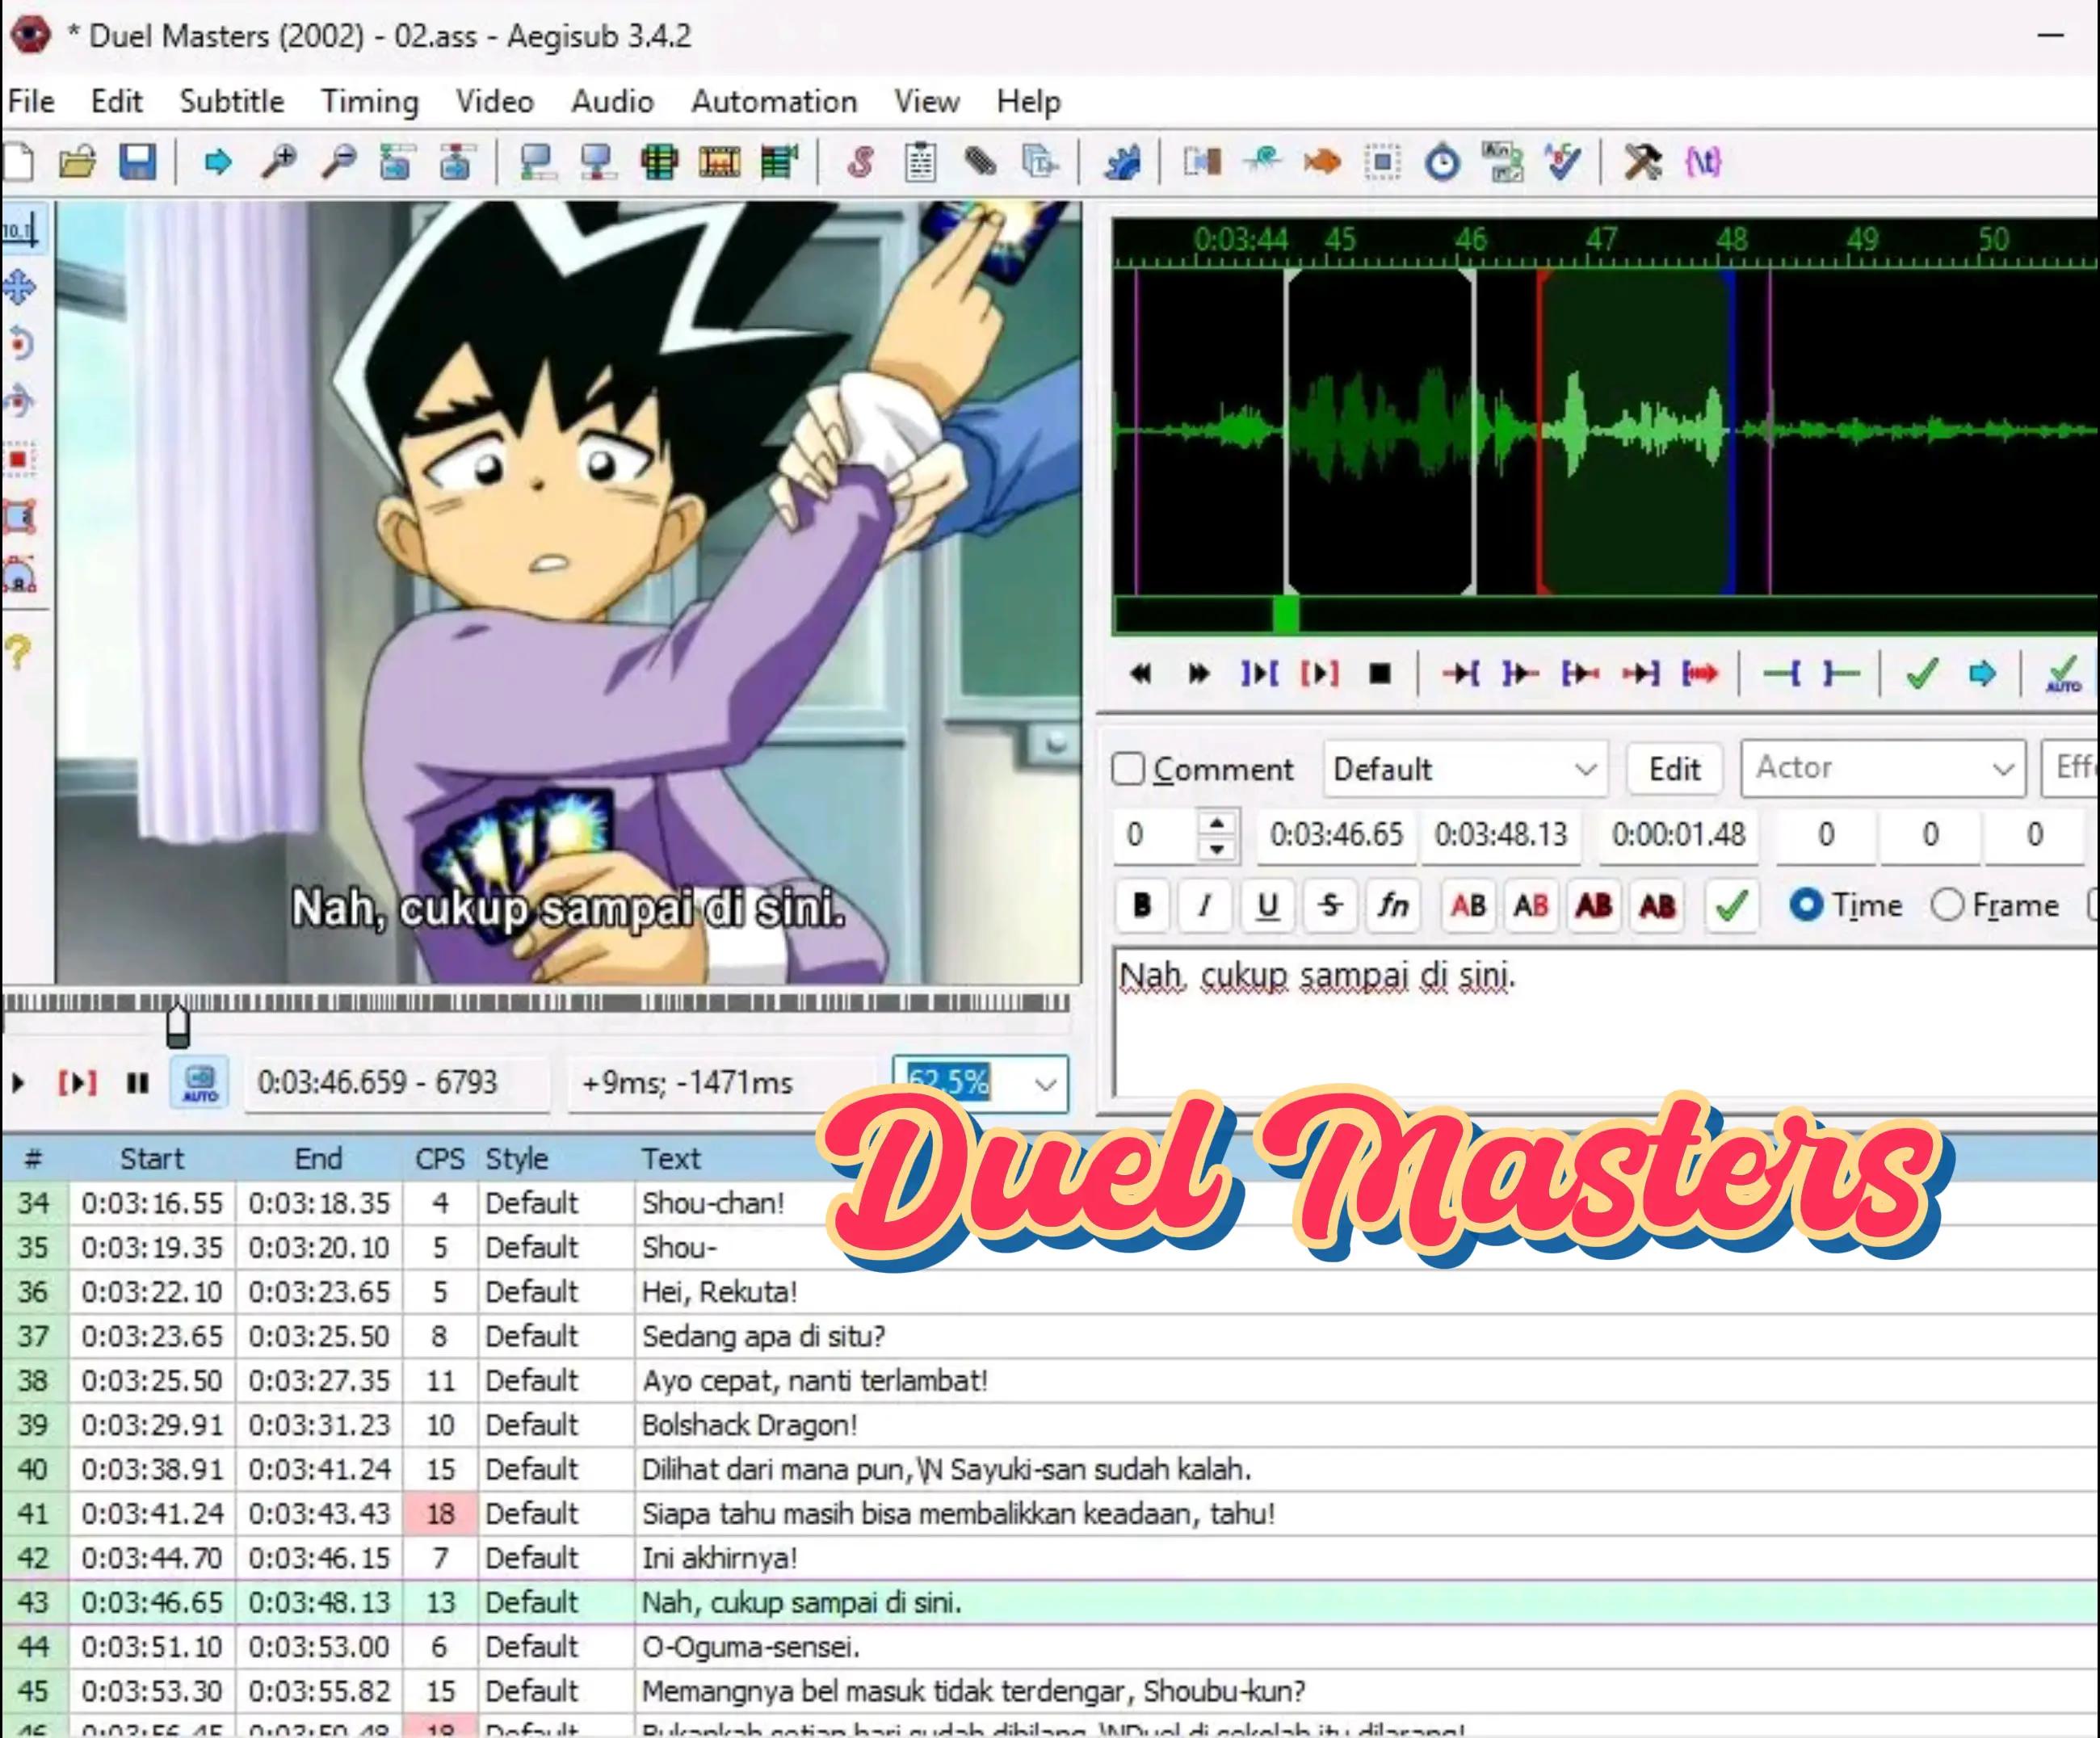Stop audio playback with the square button

pos(1380,675)
